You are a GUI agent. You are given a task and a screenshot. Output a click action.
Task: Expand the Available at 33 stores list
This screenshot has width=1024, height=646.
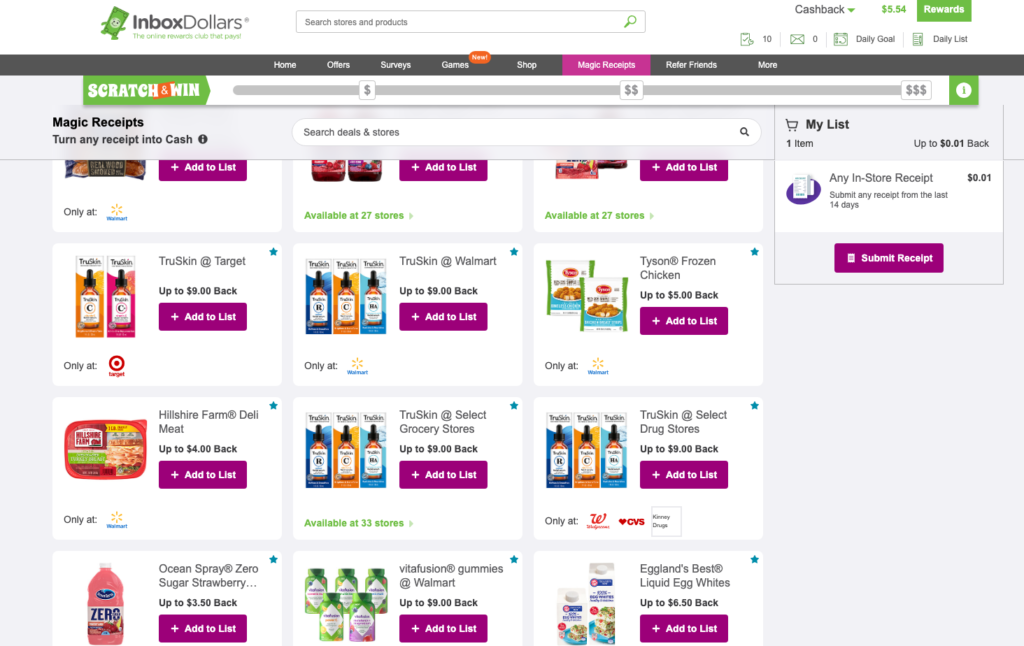(357, 522)
